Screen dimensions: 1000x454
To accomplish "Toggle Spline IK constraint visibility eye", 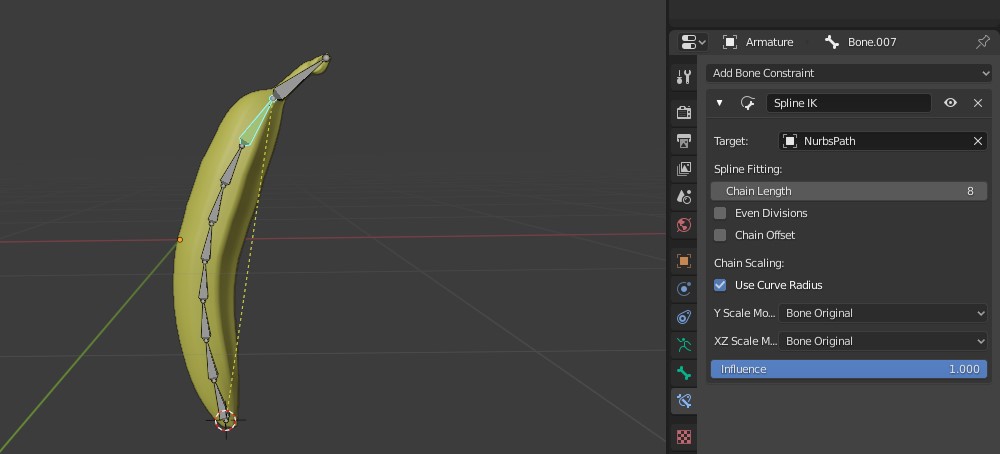I will (x=950, y=103).
